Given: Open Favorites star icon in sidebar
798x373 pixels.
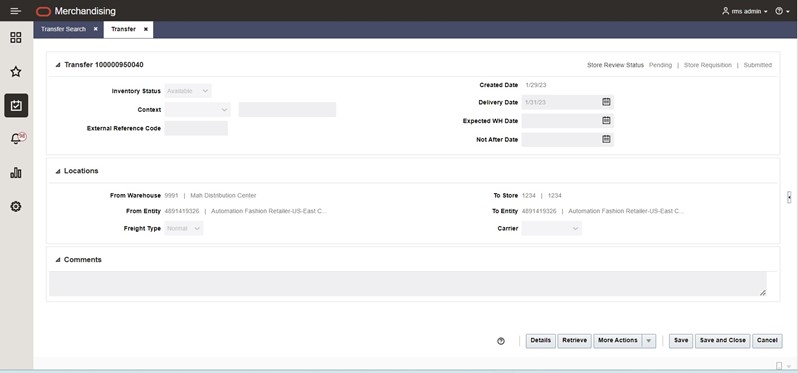Looking at the screenshot, I should tap(16, 71).
